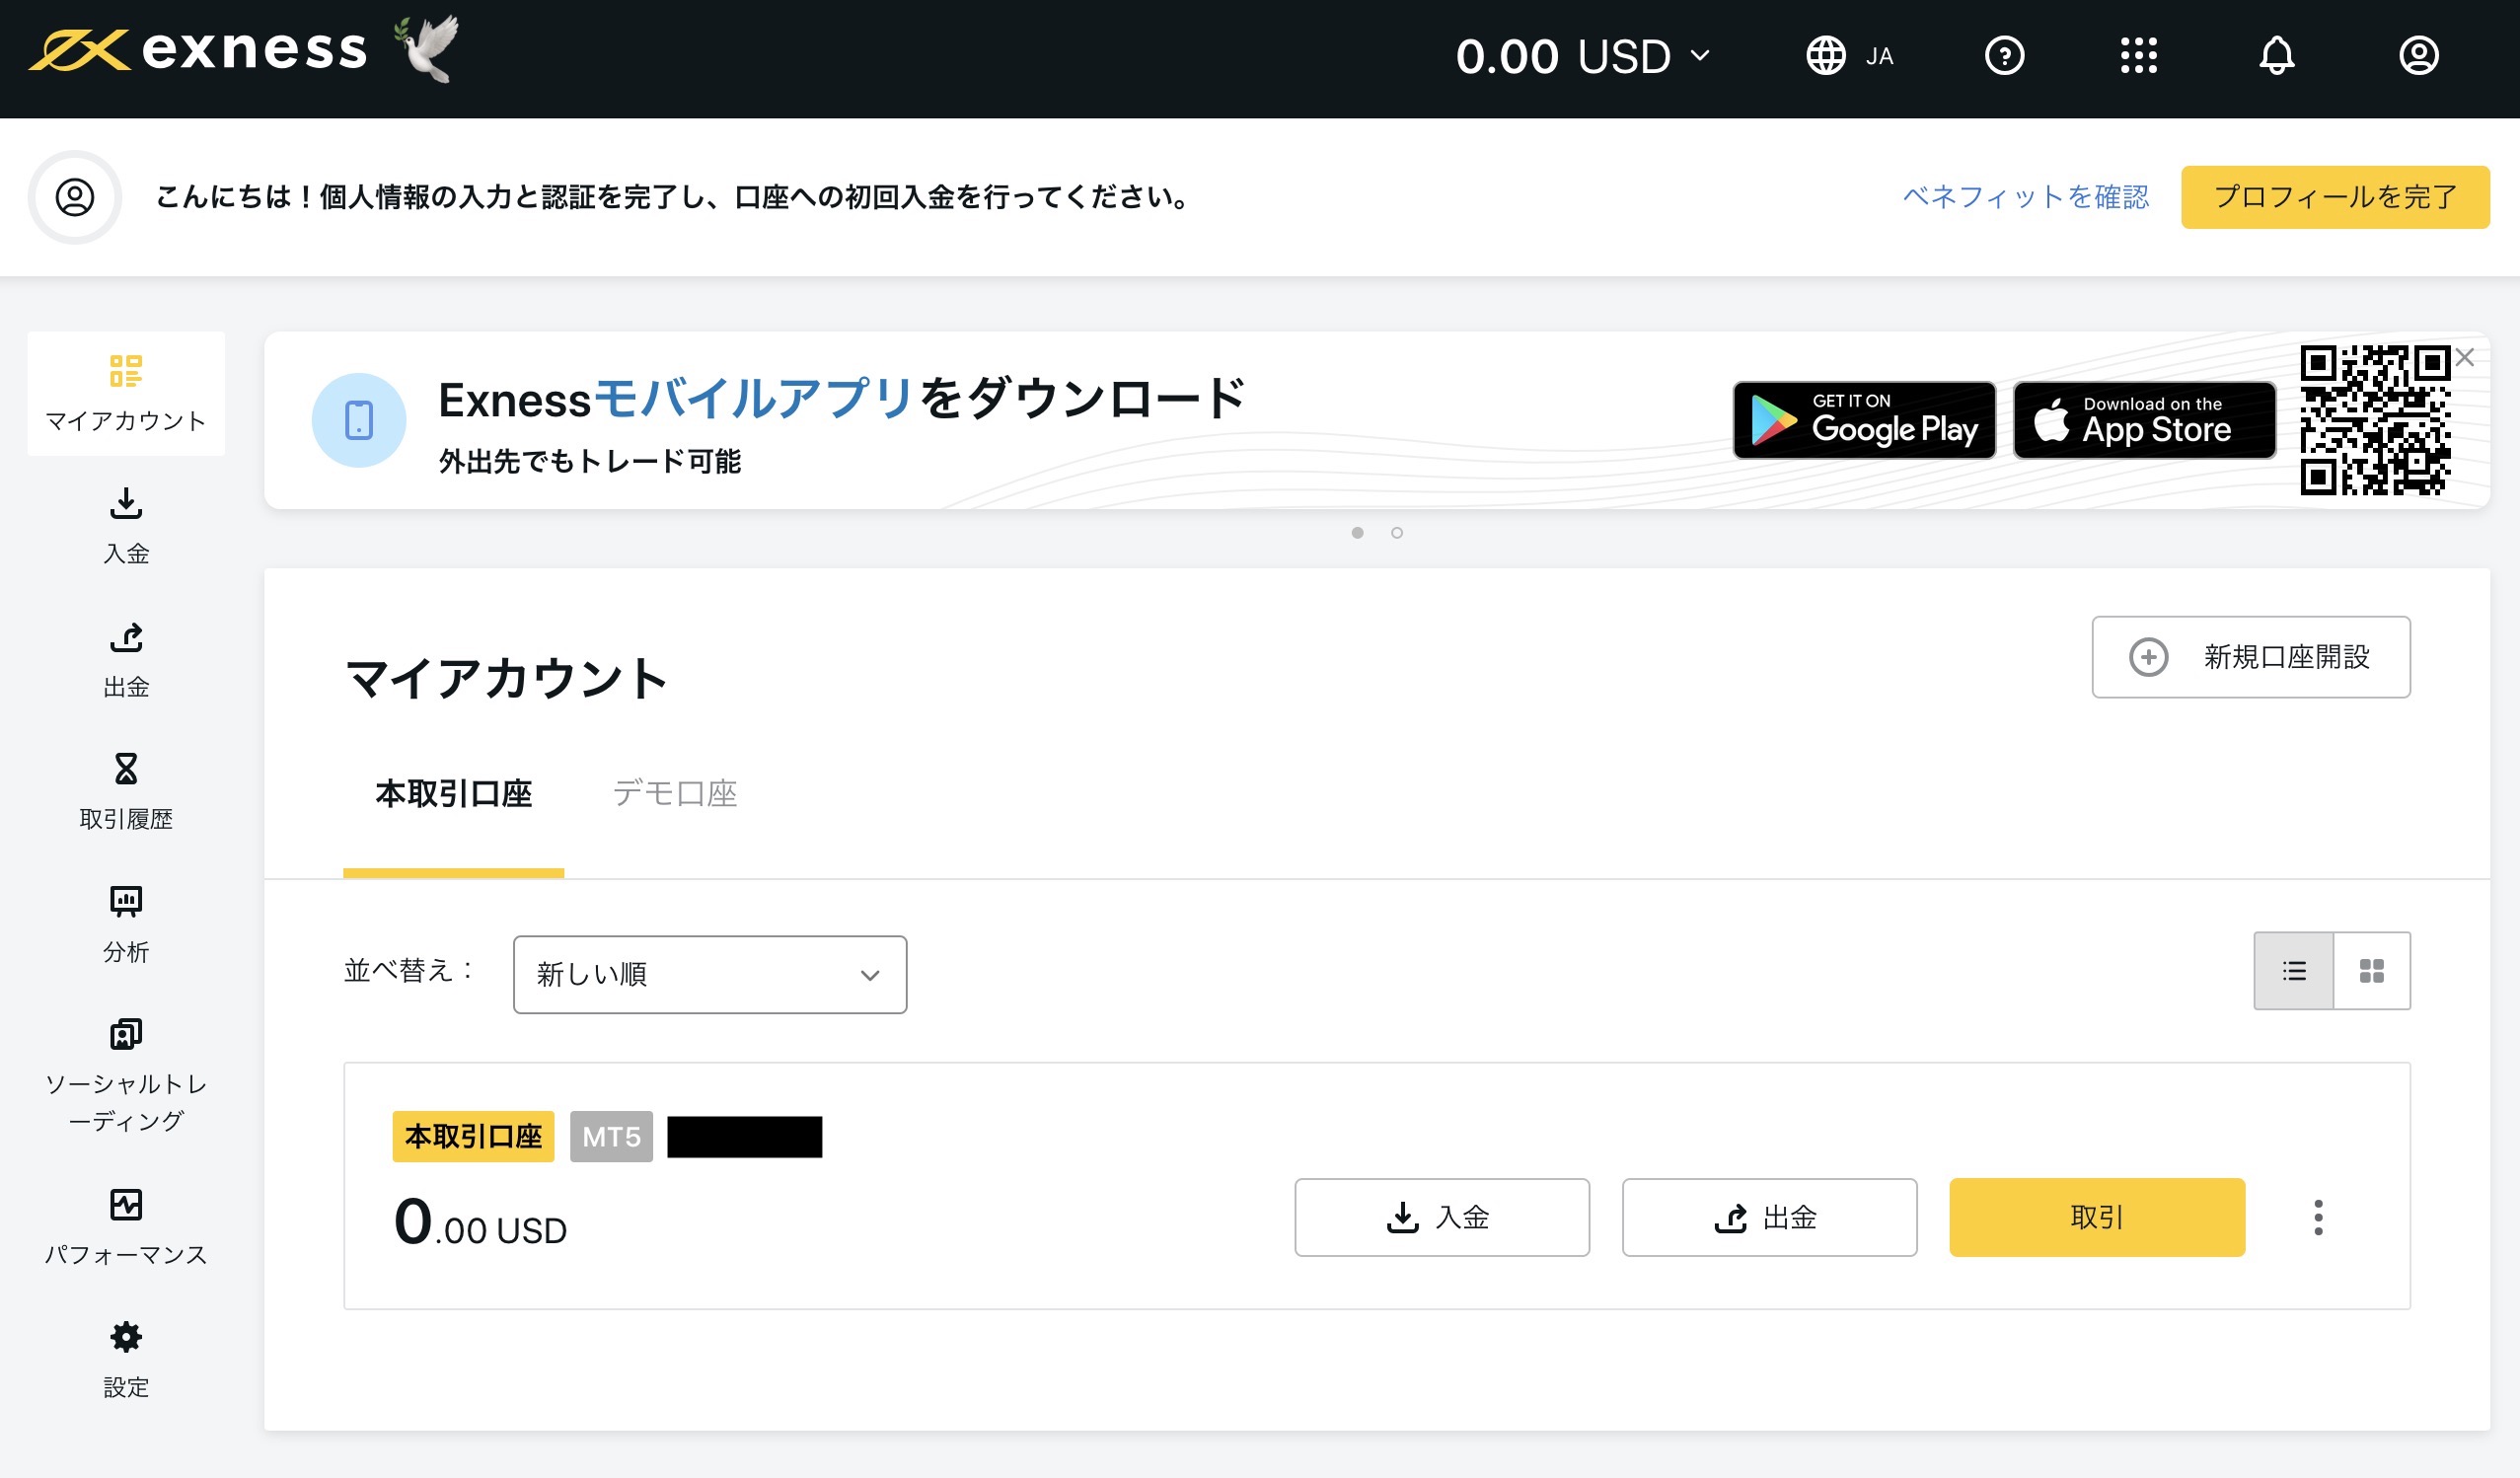Open the notifications bell icon
This screenshot has width=2520, height=1478.
(2276, 56)
